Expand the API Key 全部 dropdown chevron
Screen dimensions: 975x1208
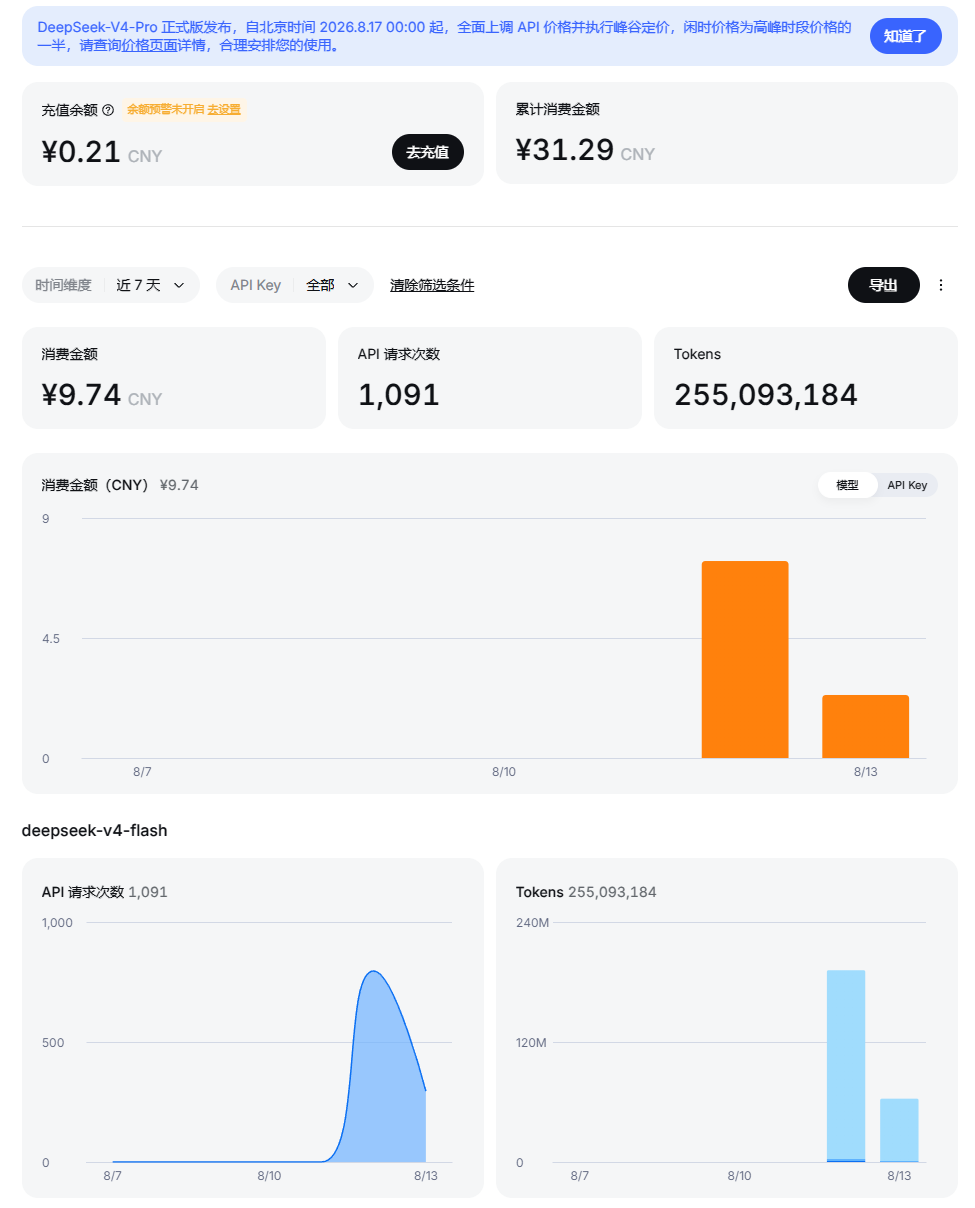(x=353, y=285)
